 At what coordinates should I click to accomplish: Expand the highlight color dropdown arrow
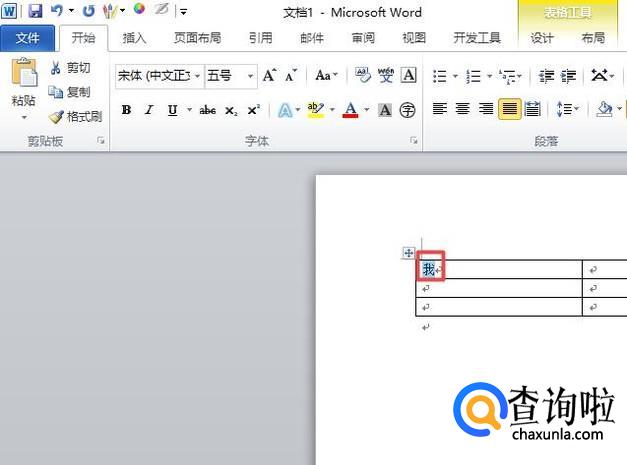332,110
